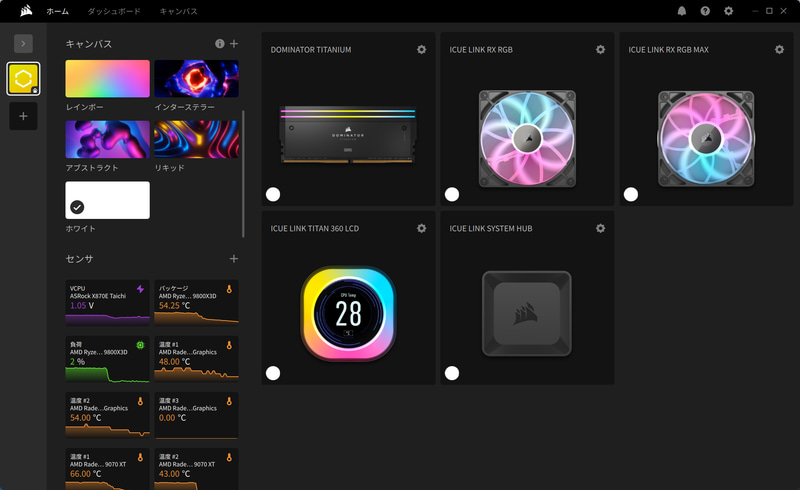Viewport: 800px width, 490px height.
Task: Click the Corsair sails logo icon
Action: (x=26, y=11)
